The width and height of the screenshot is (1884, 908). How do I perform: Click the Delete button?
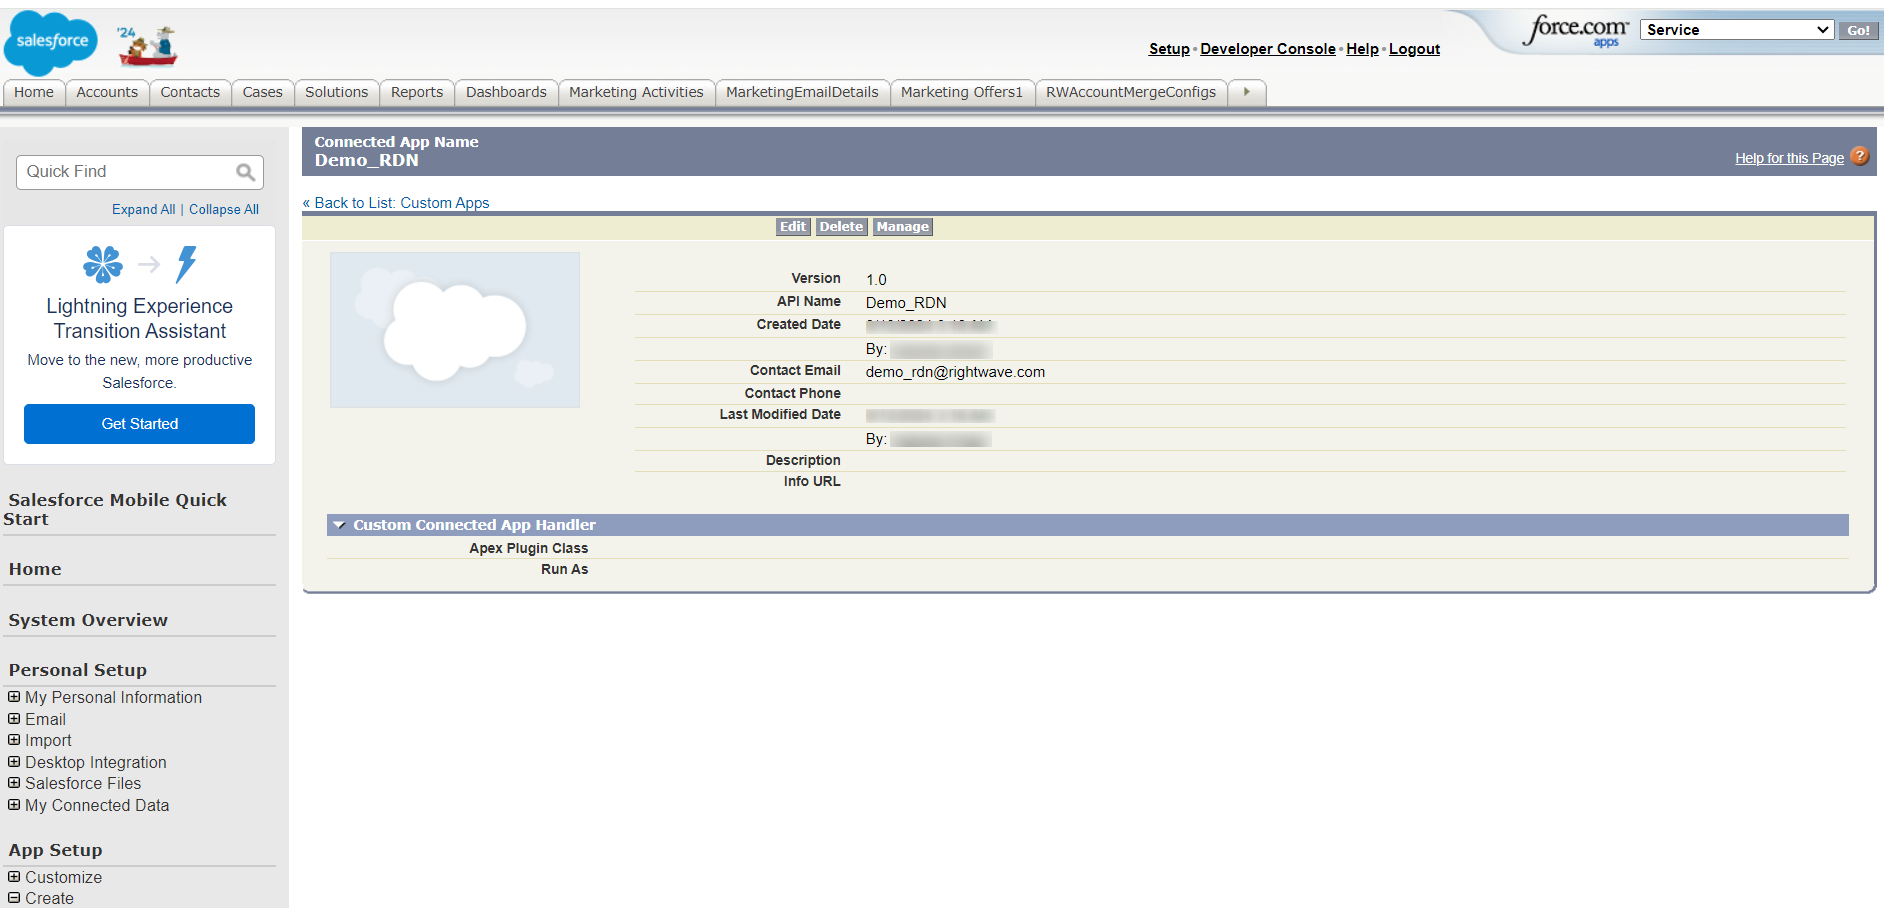pyautogui.click(x=841, y=227)
